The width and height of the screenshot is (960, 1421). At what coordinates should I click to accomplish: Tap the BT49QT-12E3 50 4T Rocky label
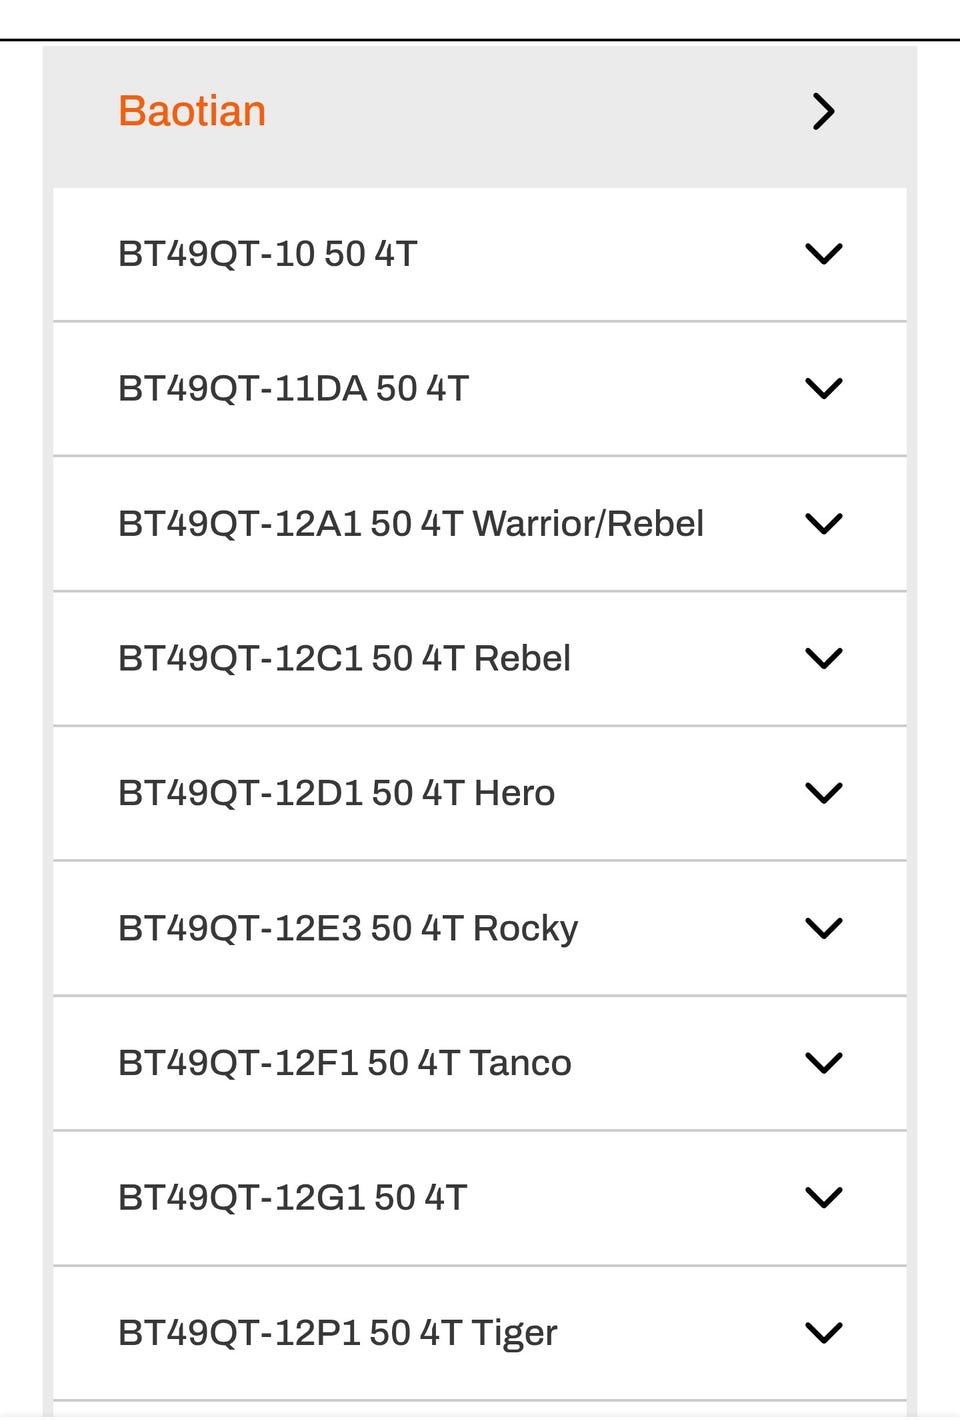pyautogui.click(x=348, y=928)
